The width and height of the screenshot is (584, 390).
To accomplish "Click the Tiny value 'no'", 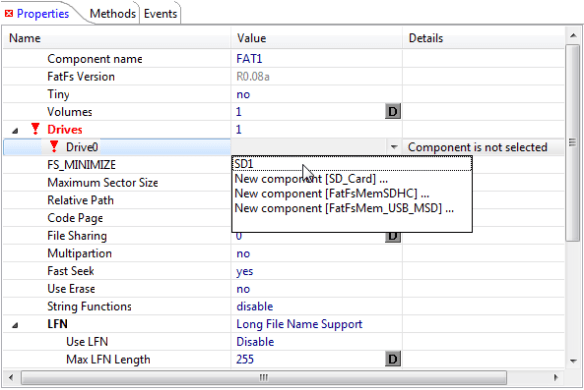I will pyautogui.click(x=243, y=95).
